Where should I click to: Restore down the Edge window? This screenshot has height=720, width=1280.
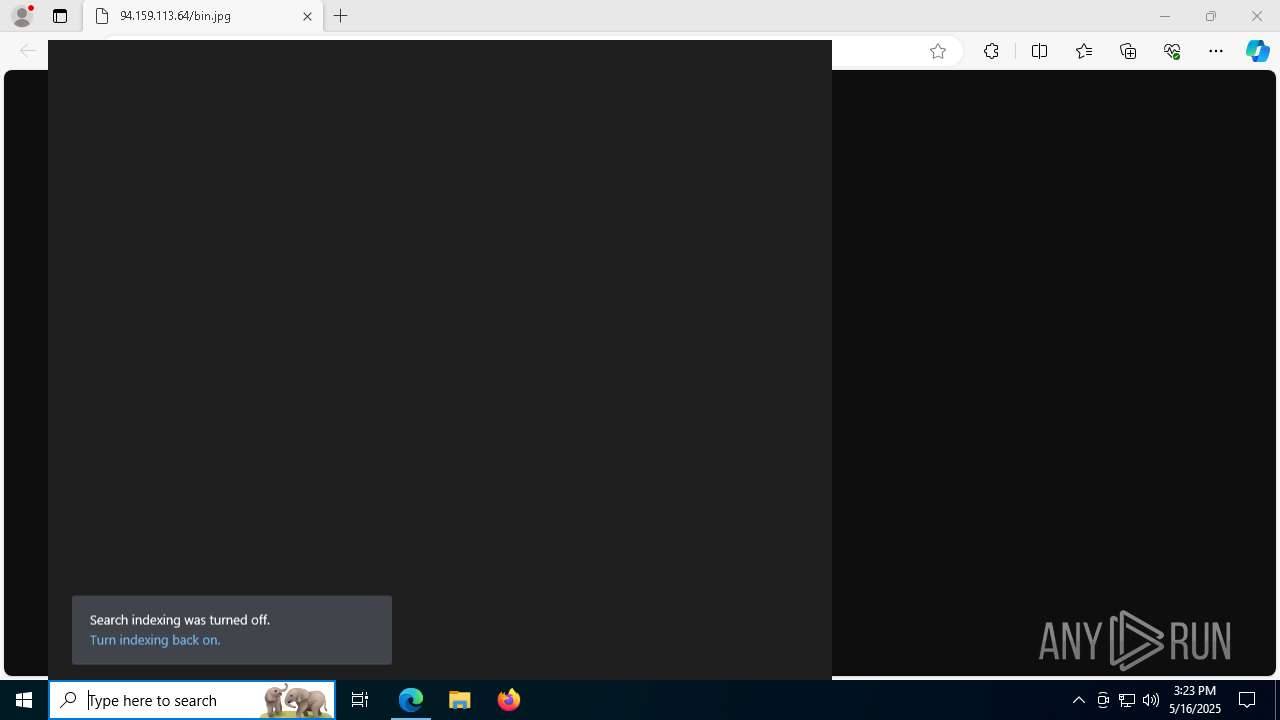(1211, 16)
